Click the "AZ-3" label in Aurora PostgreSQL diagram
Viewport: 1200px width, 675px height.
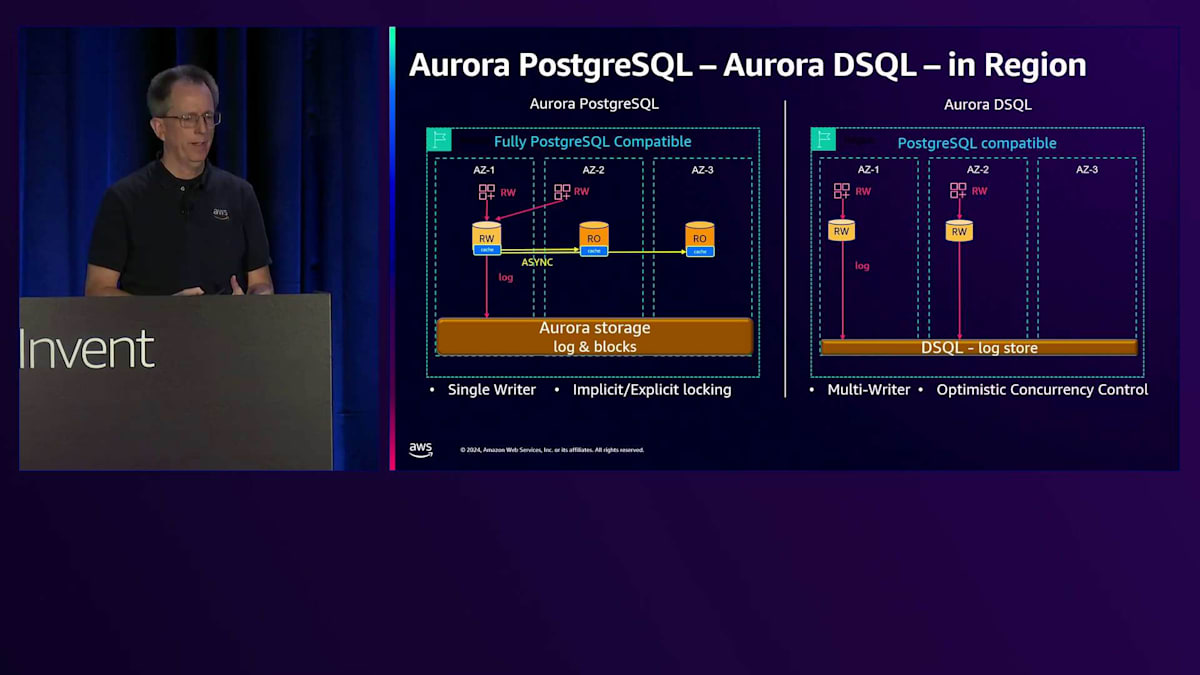tap(703, 170)
